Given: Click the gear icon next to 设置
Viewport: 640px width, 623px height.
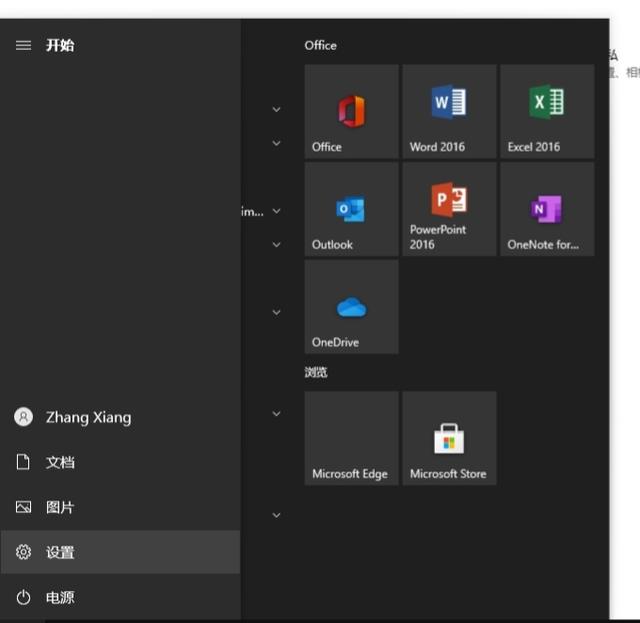Looking at the screenshot, I should tap(23, 552).
